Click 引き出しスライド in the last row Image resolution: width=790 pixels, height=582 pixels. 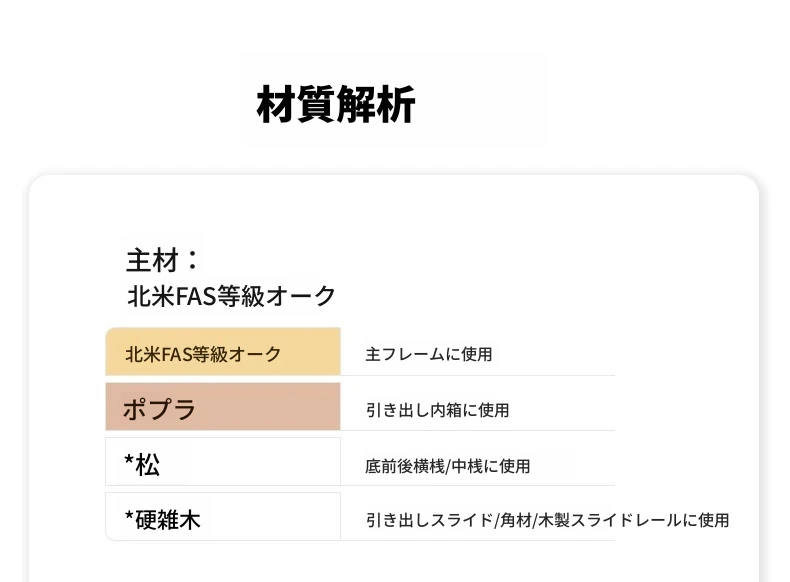tap(429, 520)
